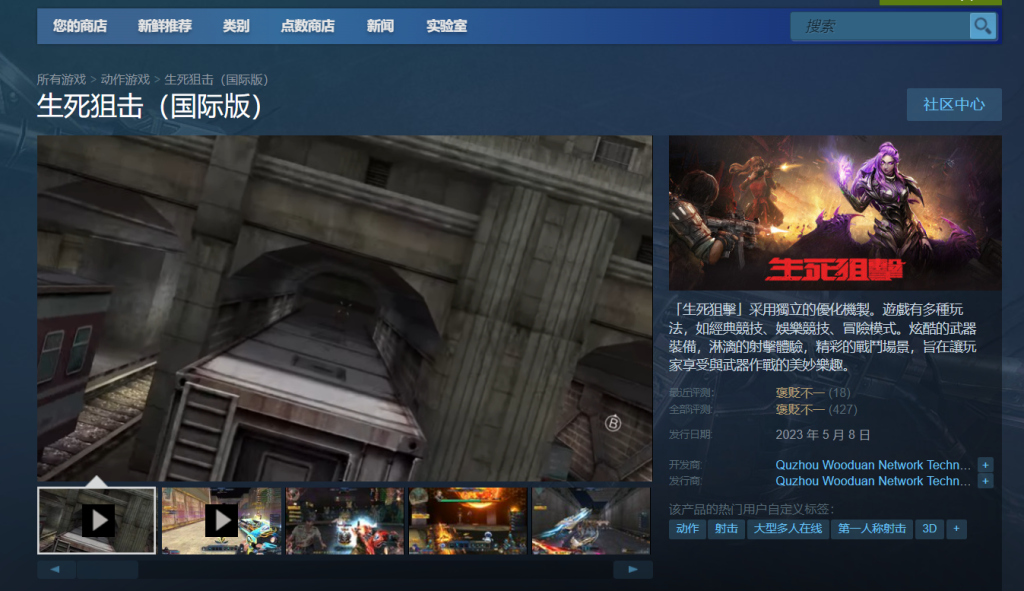Open the 社区中心 button
Screen dimensions: 1024x591
[x=954, y=104]
